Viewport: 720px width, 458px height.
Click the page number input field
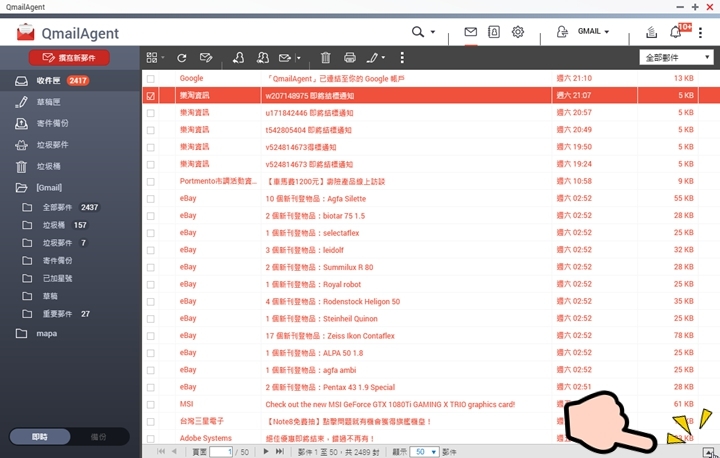(x=221, y=452)
